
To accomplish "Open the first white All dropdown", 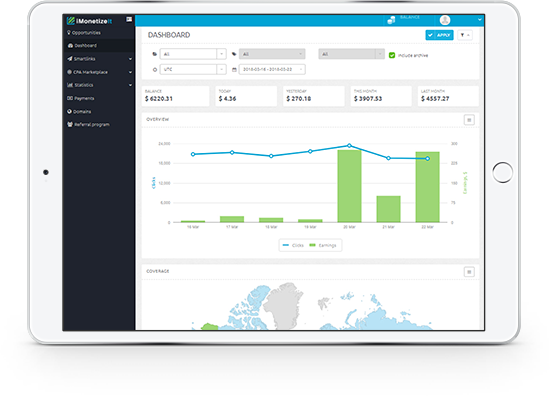I will click(x=193, y=54).
